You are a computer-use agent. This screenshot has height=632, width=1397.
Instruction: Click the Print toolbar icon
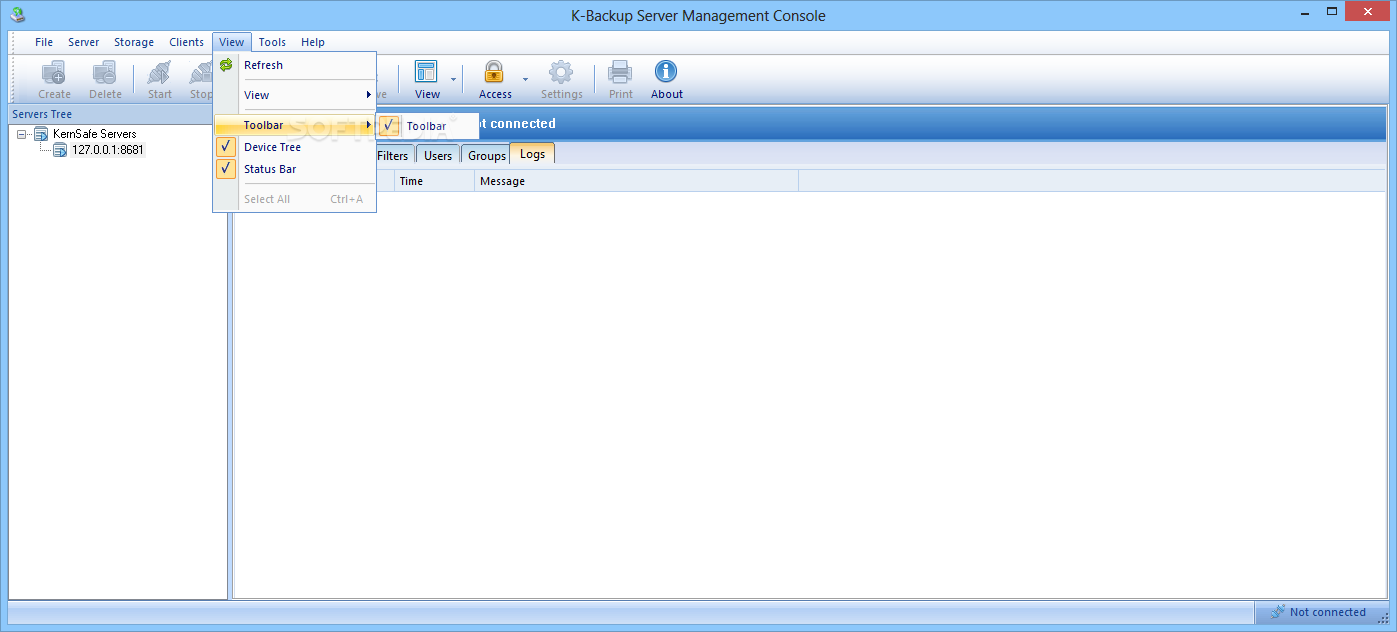(x=621, y=72)
